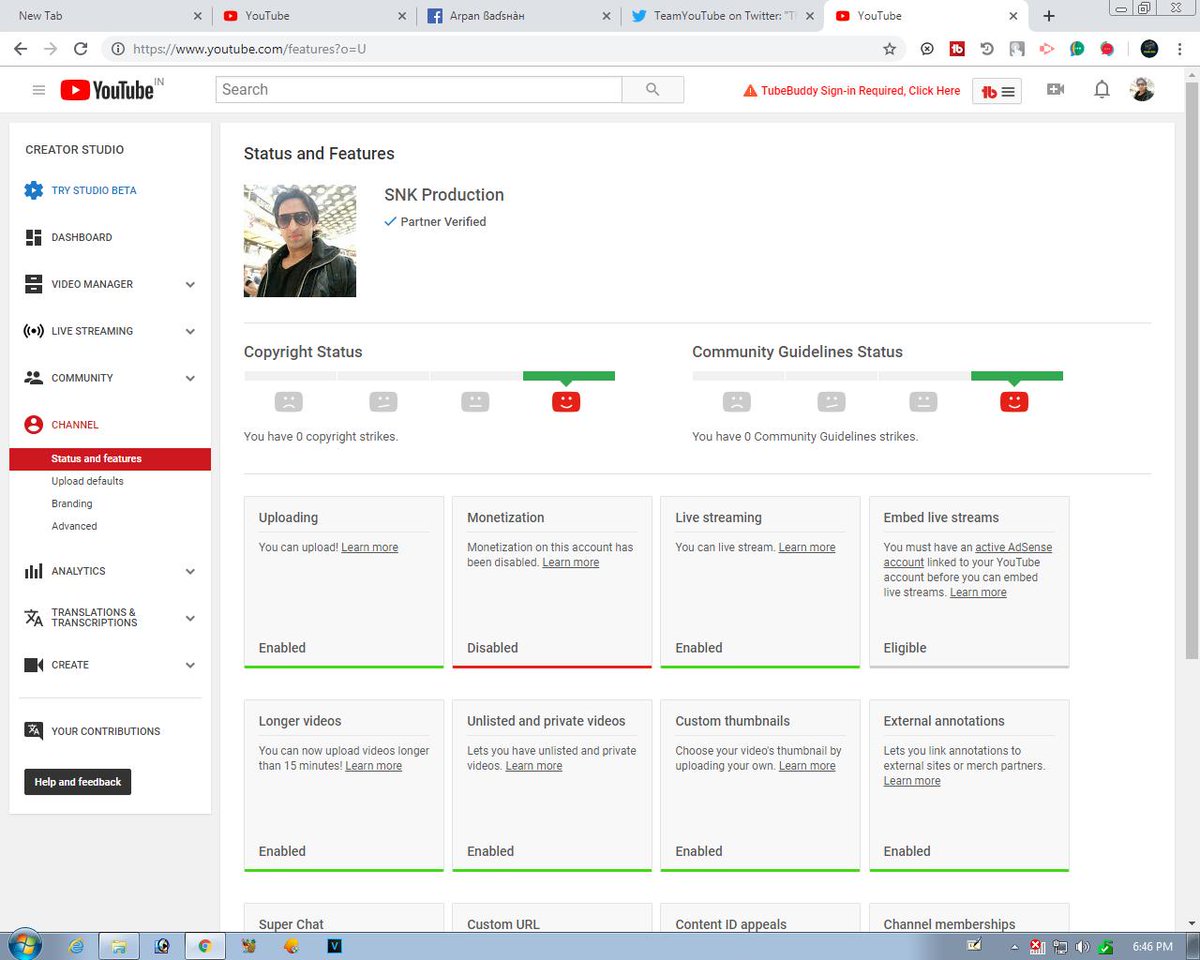Click the happy face under Community Guidelines Status
Viewport: 1200px width, 960px height.
click(x=1014, y=402)
